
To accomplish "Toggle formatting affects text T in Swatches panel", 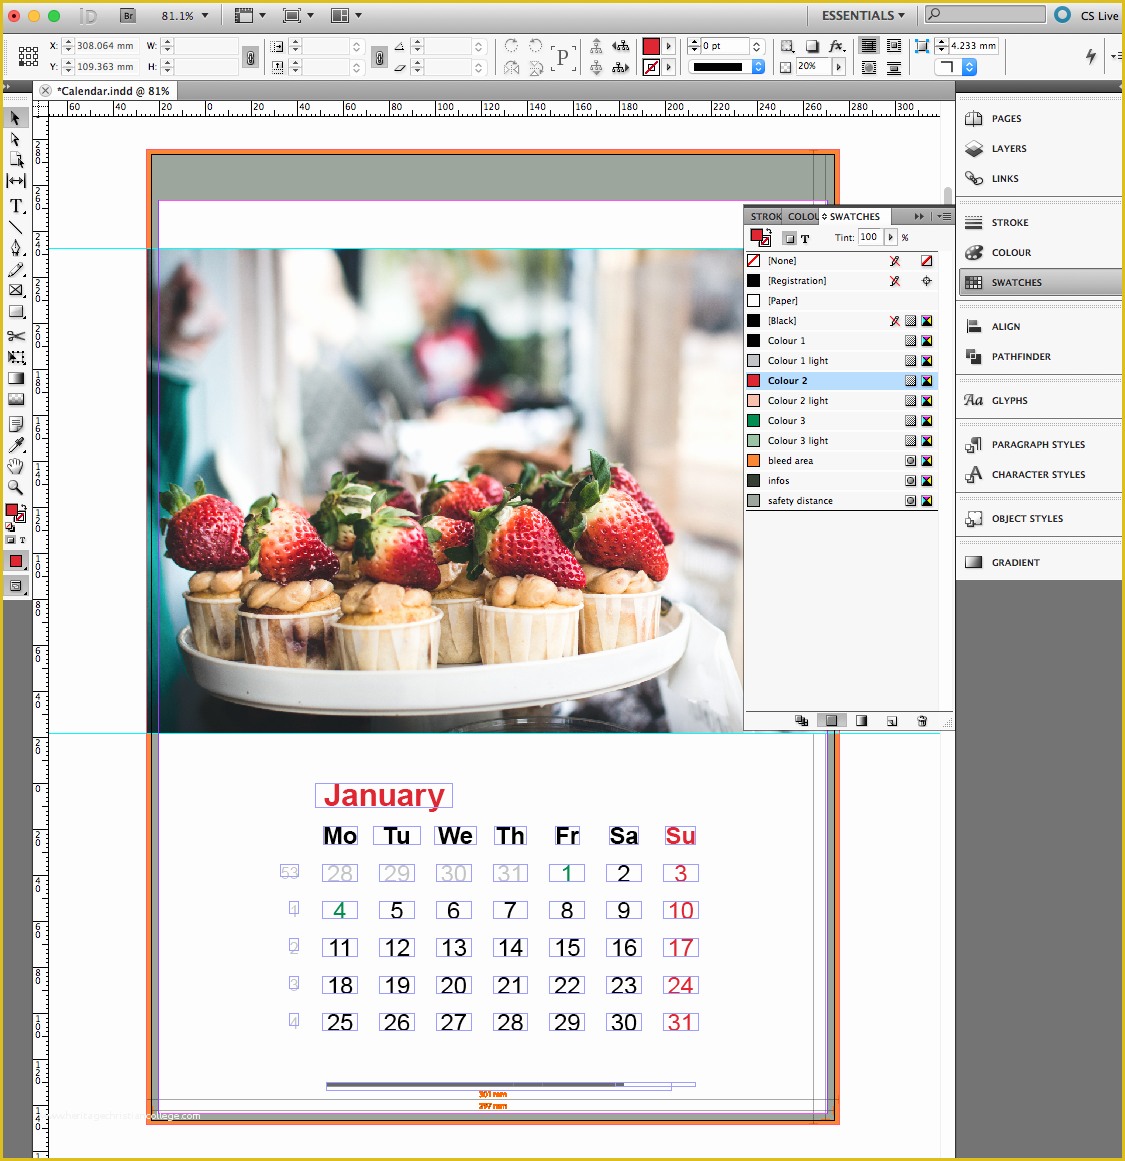I will click(x=805, y=238).
